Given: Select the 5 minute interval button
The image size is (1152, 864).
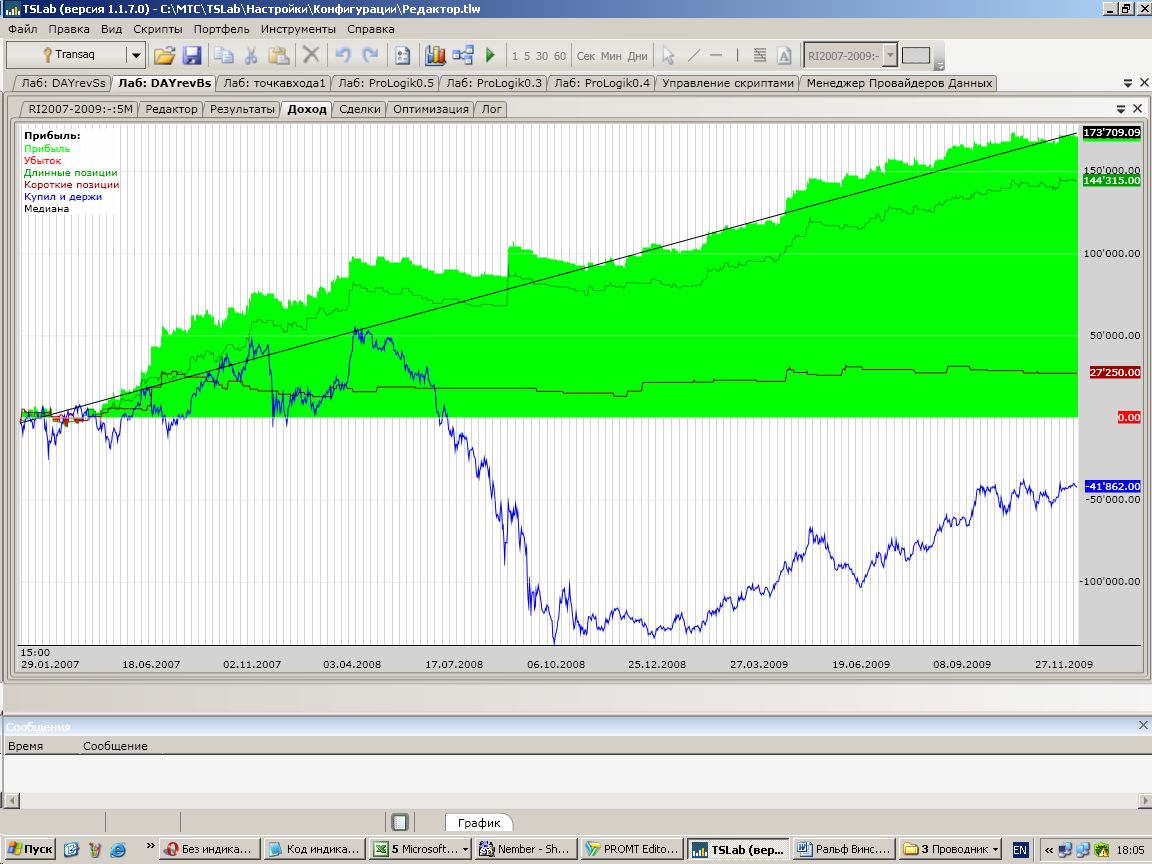Looking at the screenshot, I should pyautogui.click(x=527, y=56).
